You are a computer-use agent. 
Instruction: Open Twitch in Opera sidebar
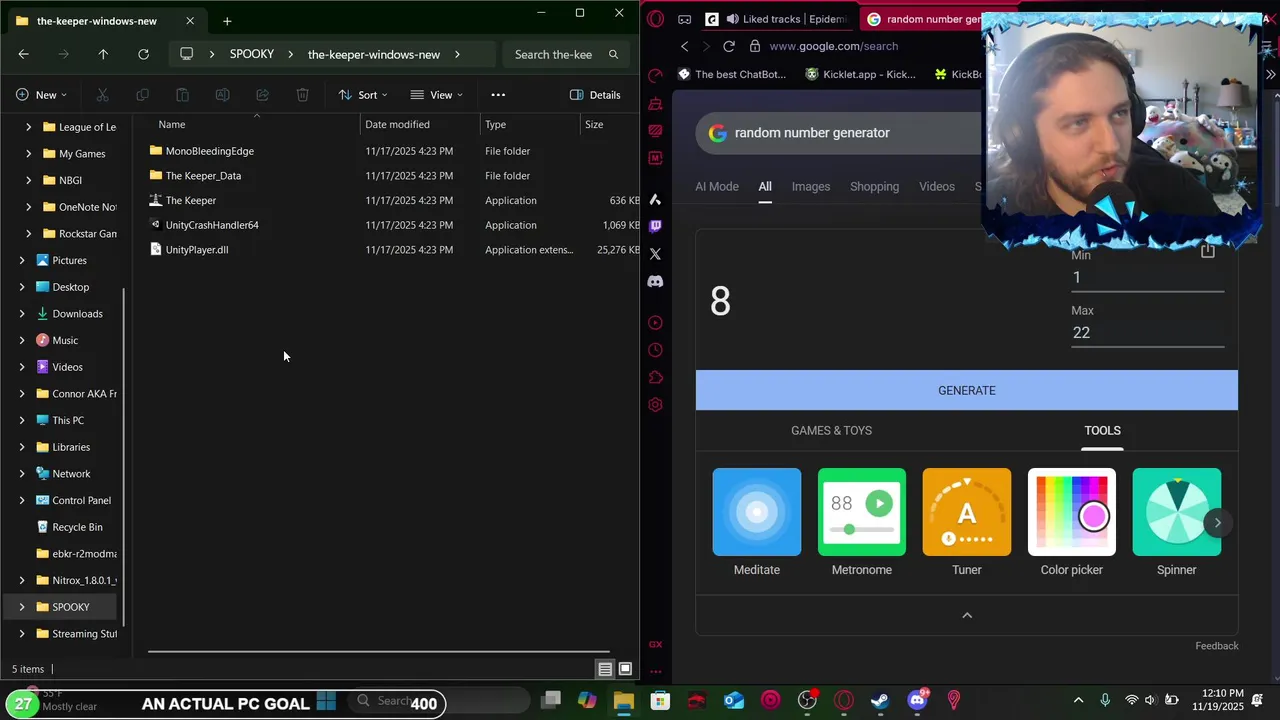(x=655, y=226)
